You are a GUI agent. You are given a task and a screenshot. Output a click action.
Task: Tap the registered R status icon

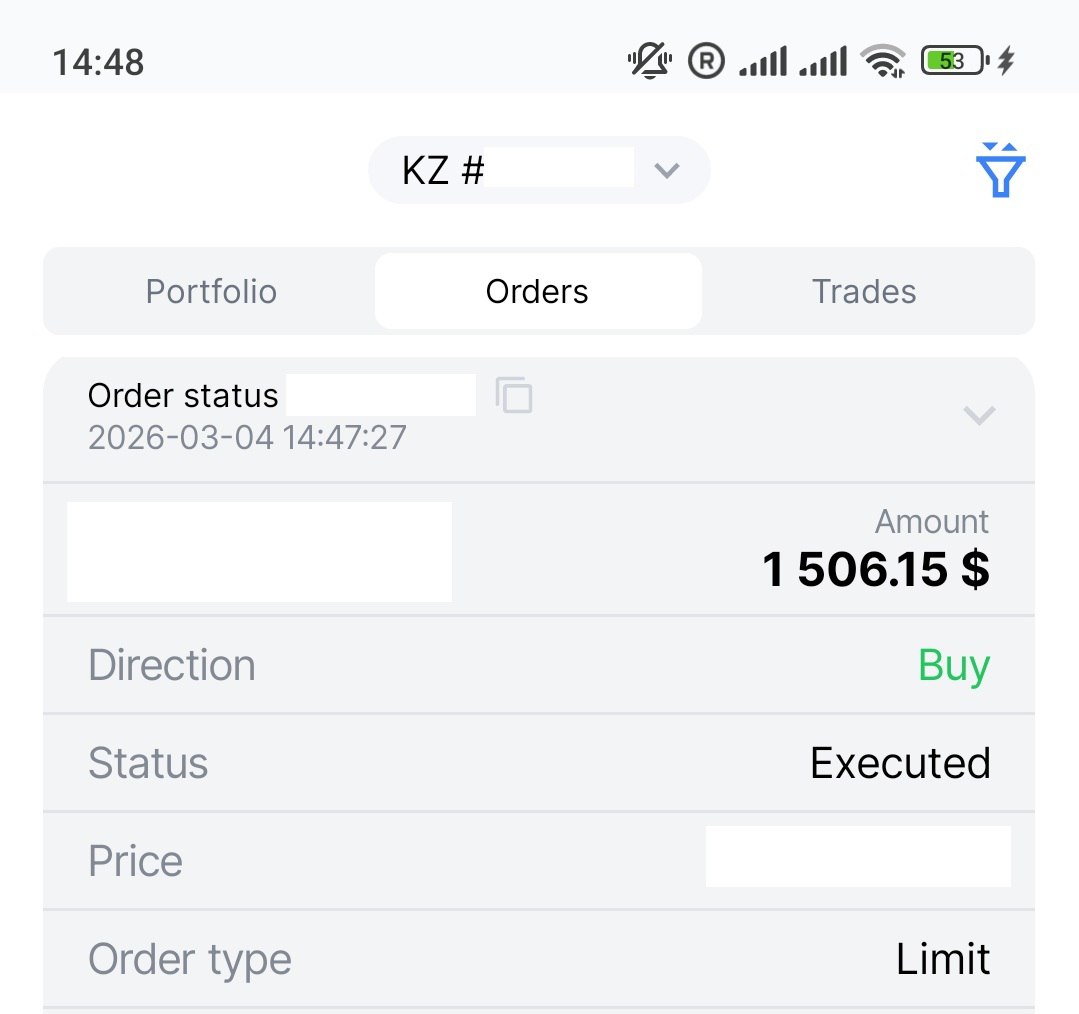(706, 62)
